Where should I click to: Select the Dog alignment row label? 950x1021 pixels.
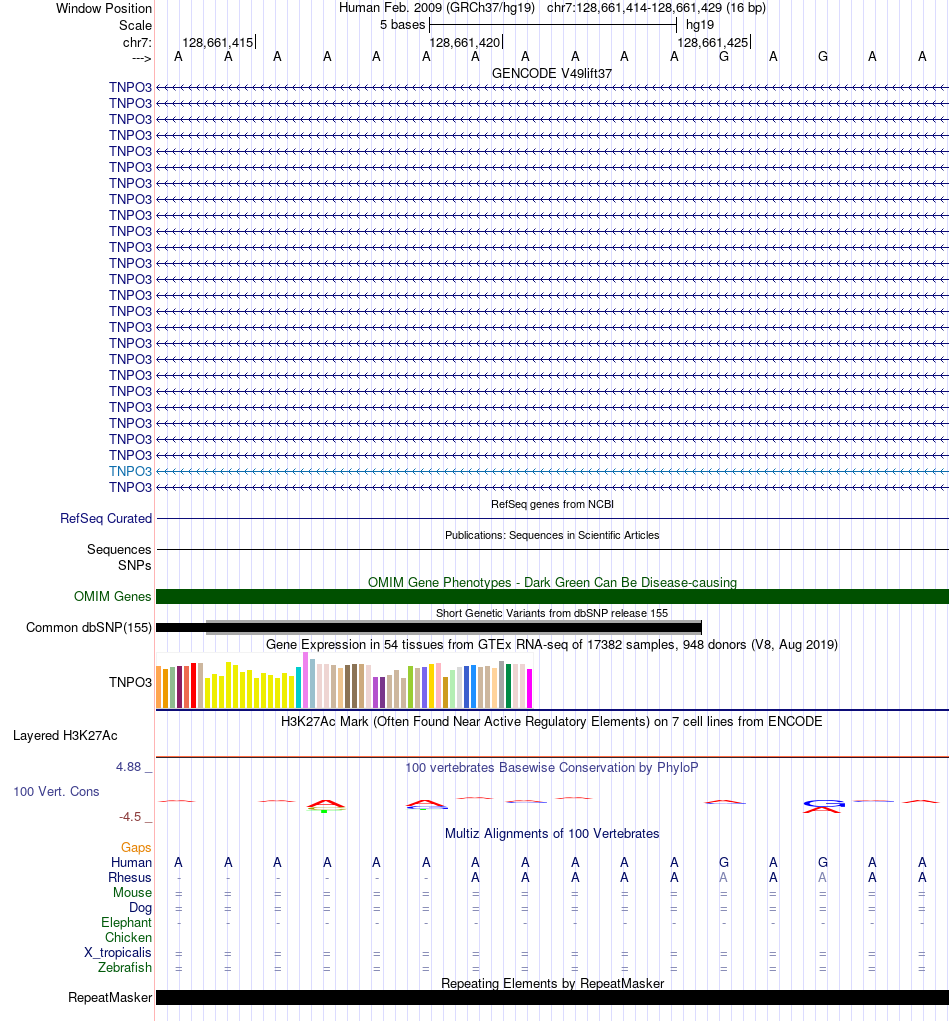click(x=140, y=907)
